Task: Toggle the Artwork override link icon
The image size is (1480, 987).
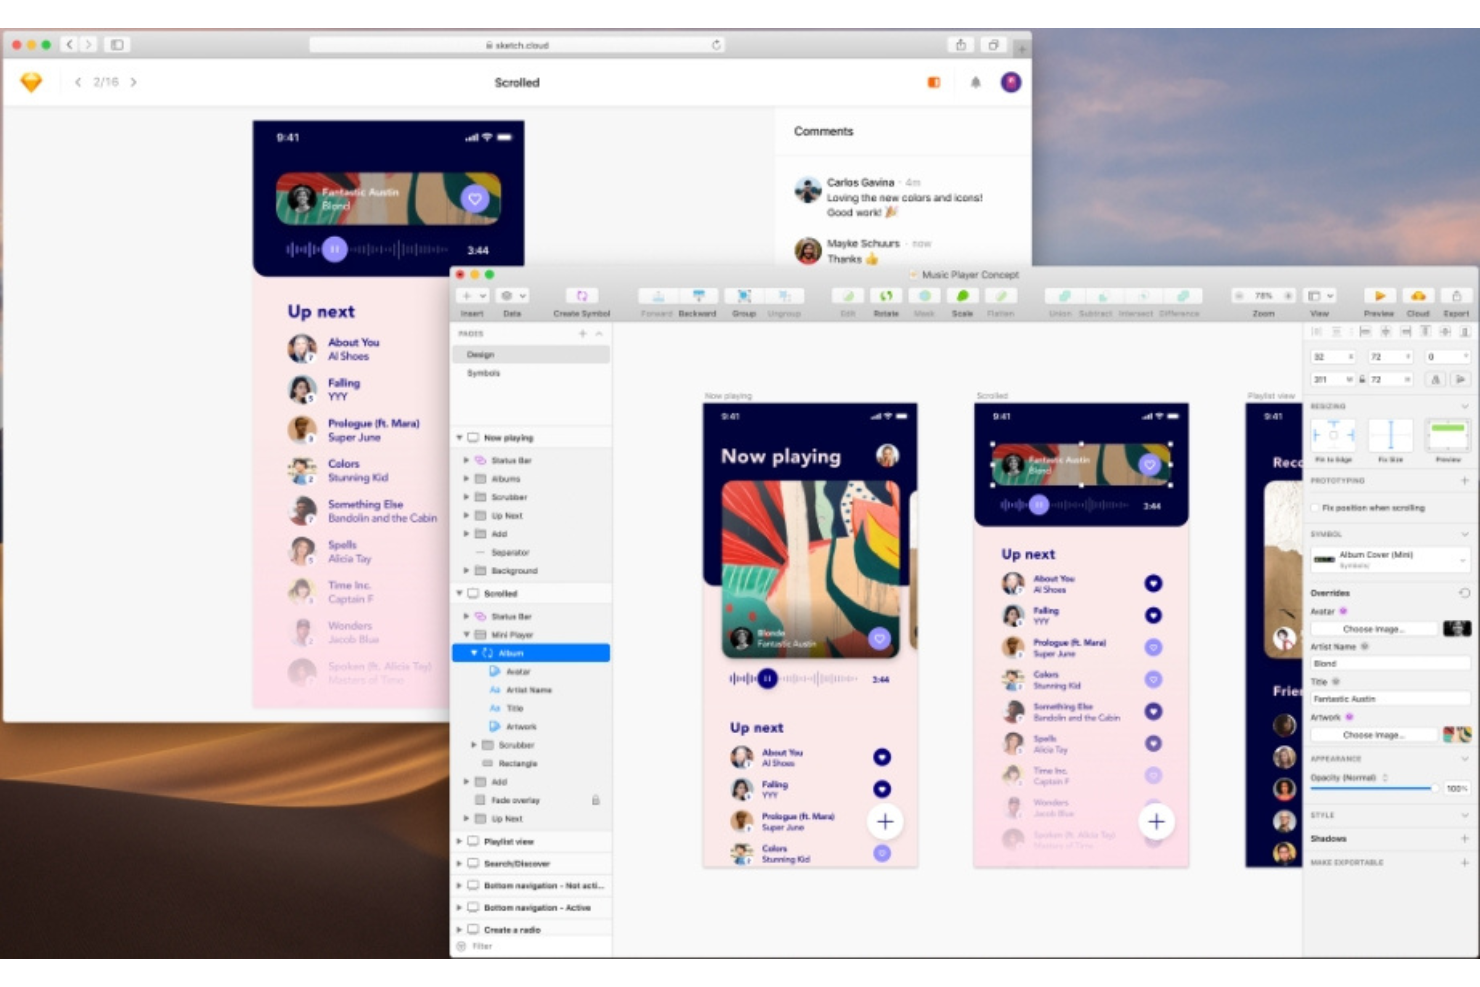Action: (1349, 717)
